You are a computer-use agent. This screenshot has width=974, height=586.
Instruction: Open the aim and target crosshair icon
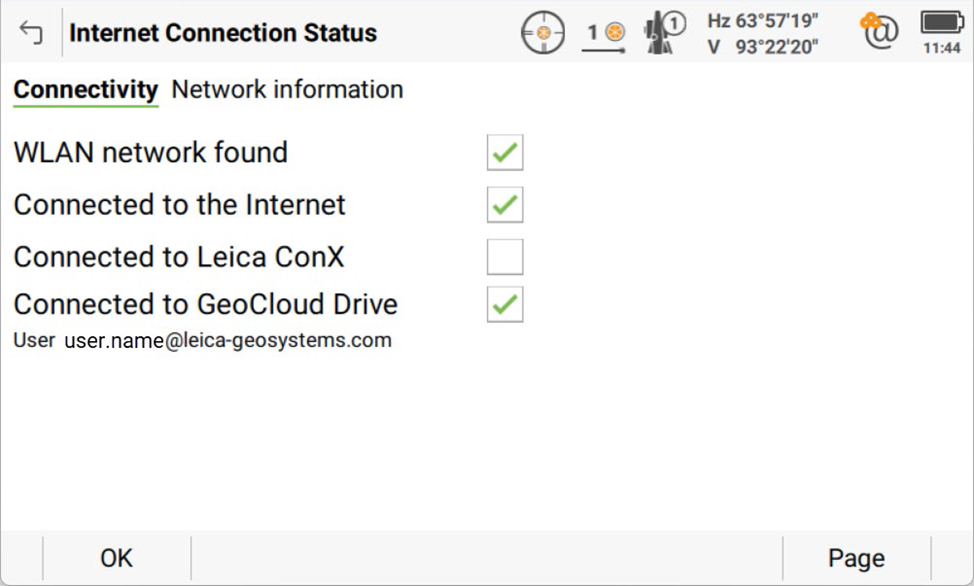(x=543, y=33)
